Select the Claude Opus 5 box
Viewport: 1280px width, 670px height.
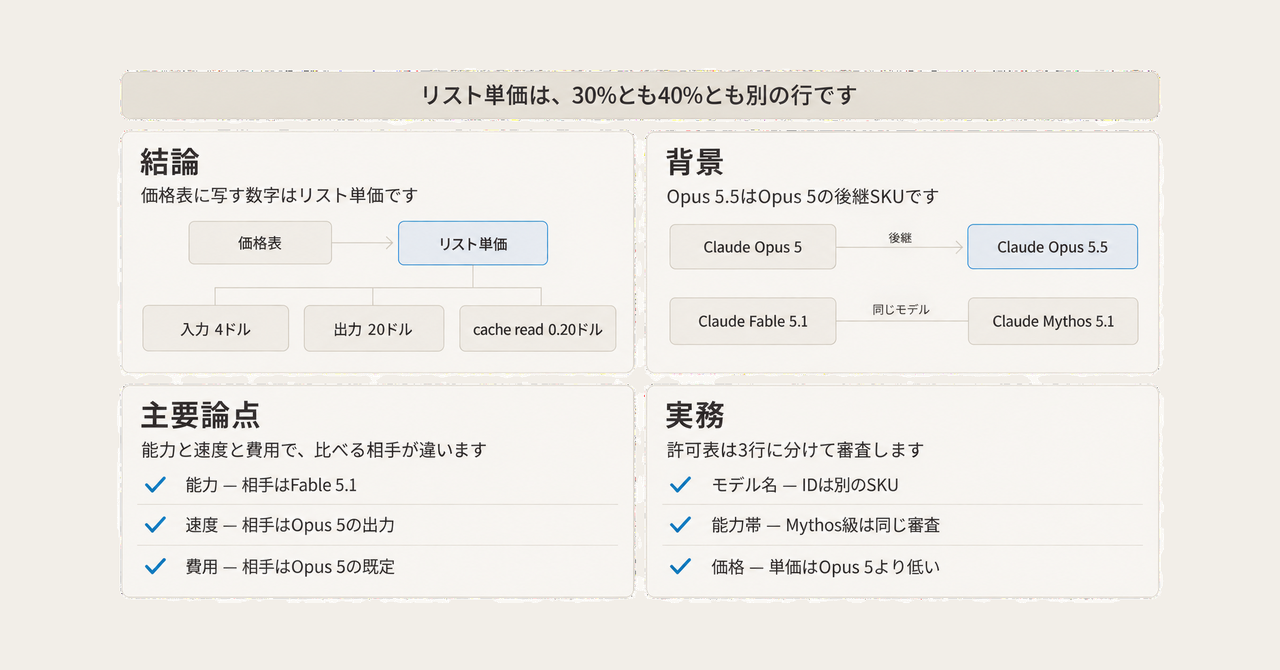753,247
